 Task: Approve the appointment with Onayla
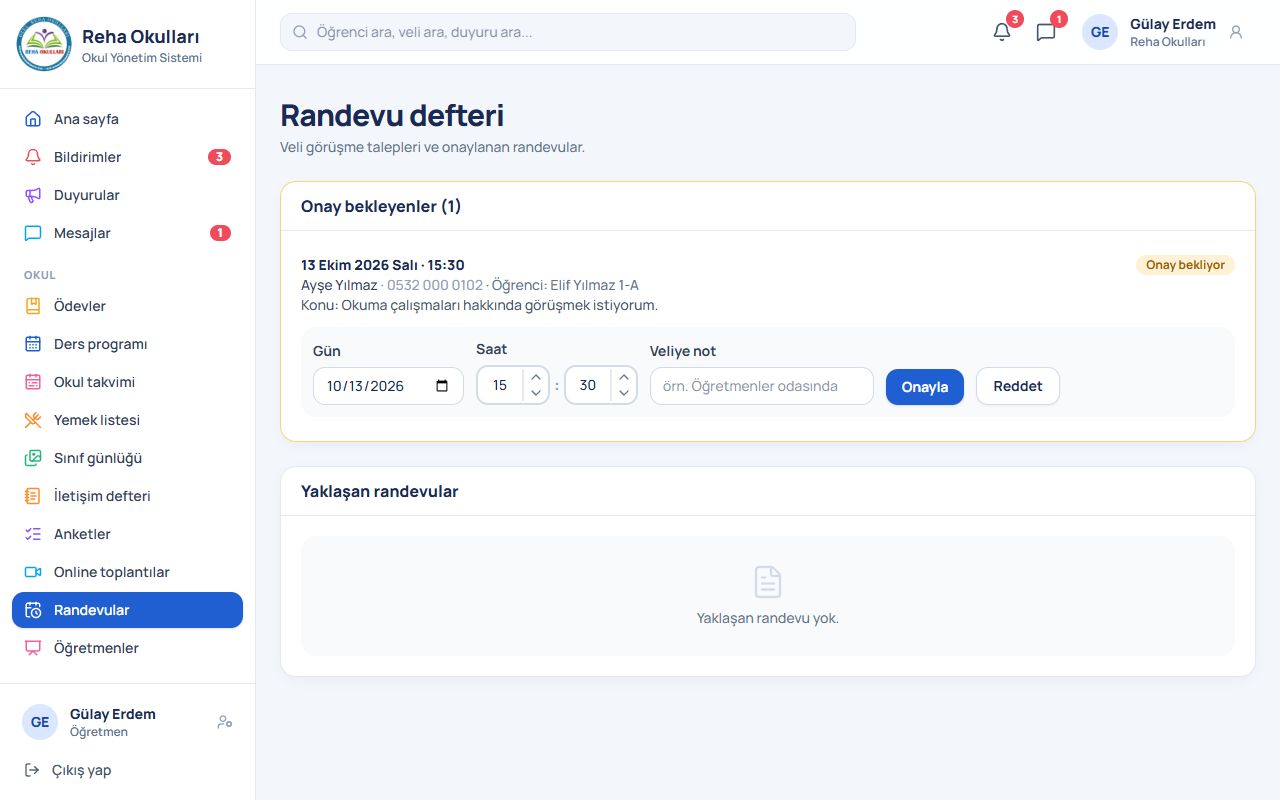[x=925, y=386]
